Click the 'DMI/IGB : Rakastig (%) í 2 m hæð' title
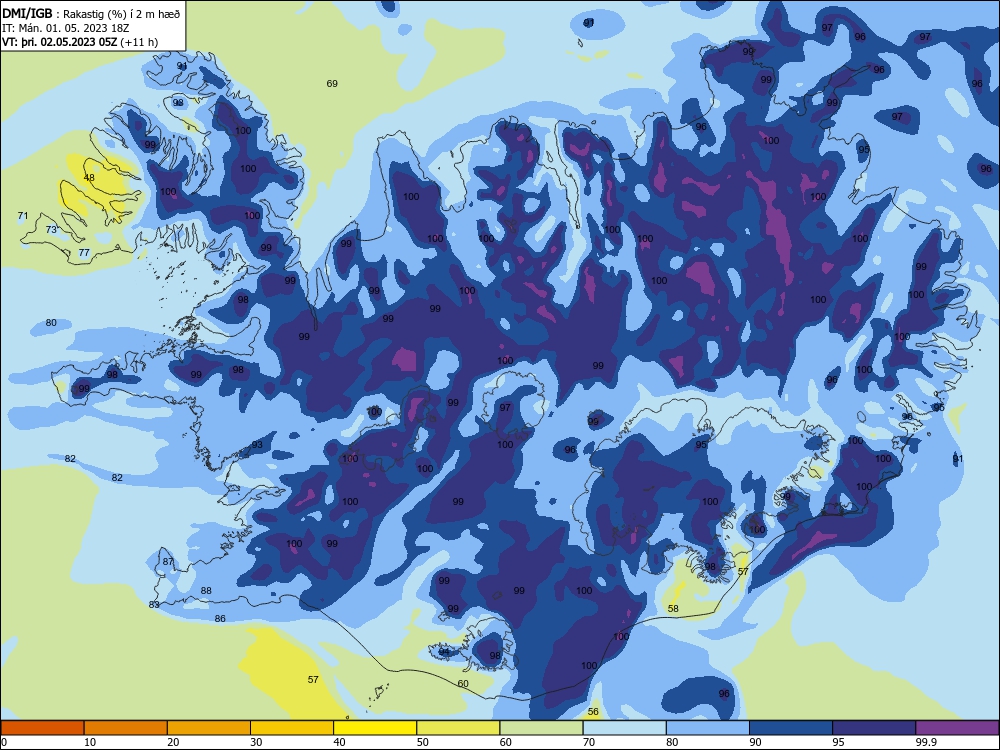Screen dimensions: 1000x750 [91, 13]
